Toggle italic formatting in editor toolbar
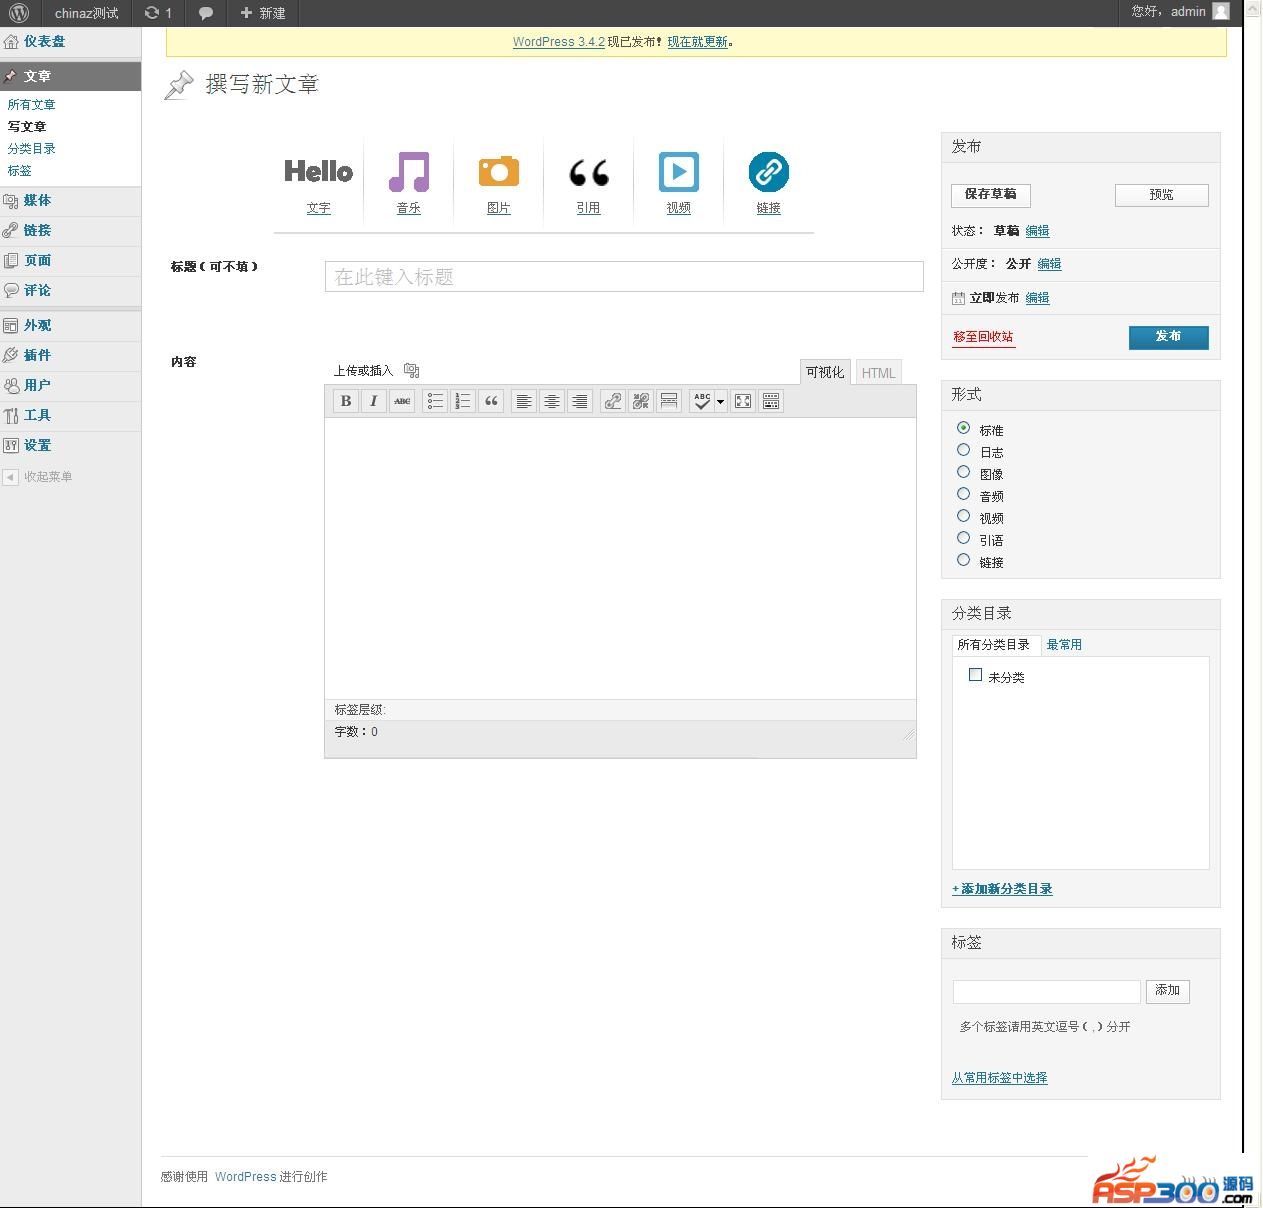Viewport: 1263px width, 1208px height. pyautogui.click(x=374, y=401)
